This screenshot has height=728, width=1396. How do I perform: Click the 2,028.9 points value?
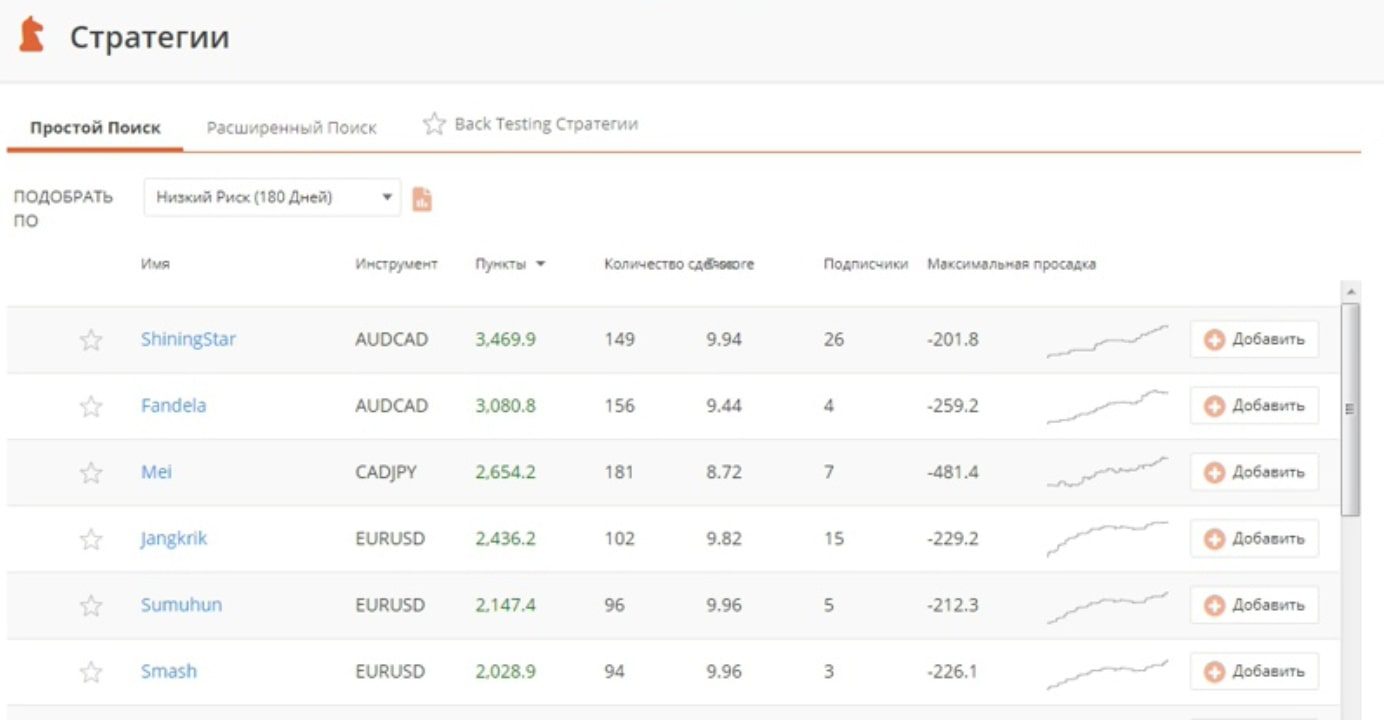[x=505, y=671]
